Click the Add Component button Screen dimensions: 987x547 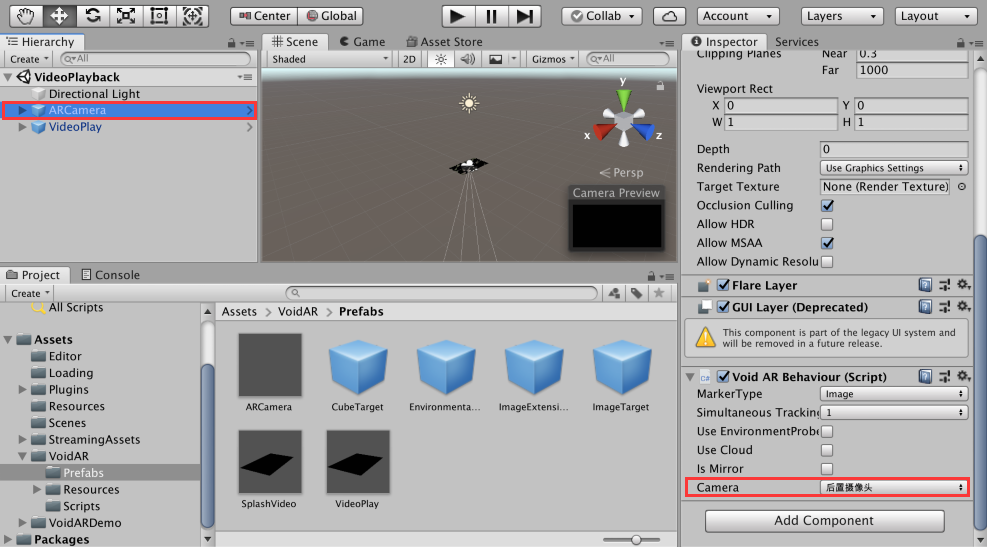(x=824, y=521)
